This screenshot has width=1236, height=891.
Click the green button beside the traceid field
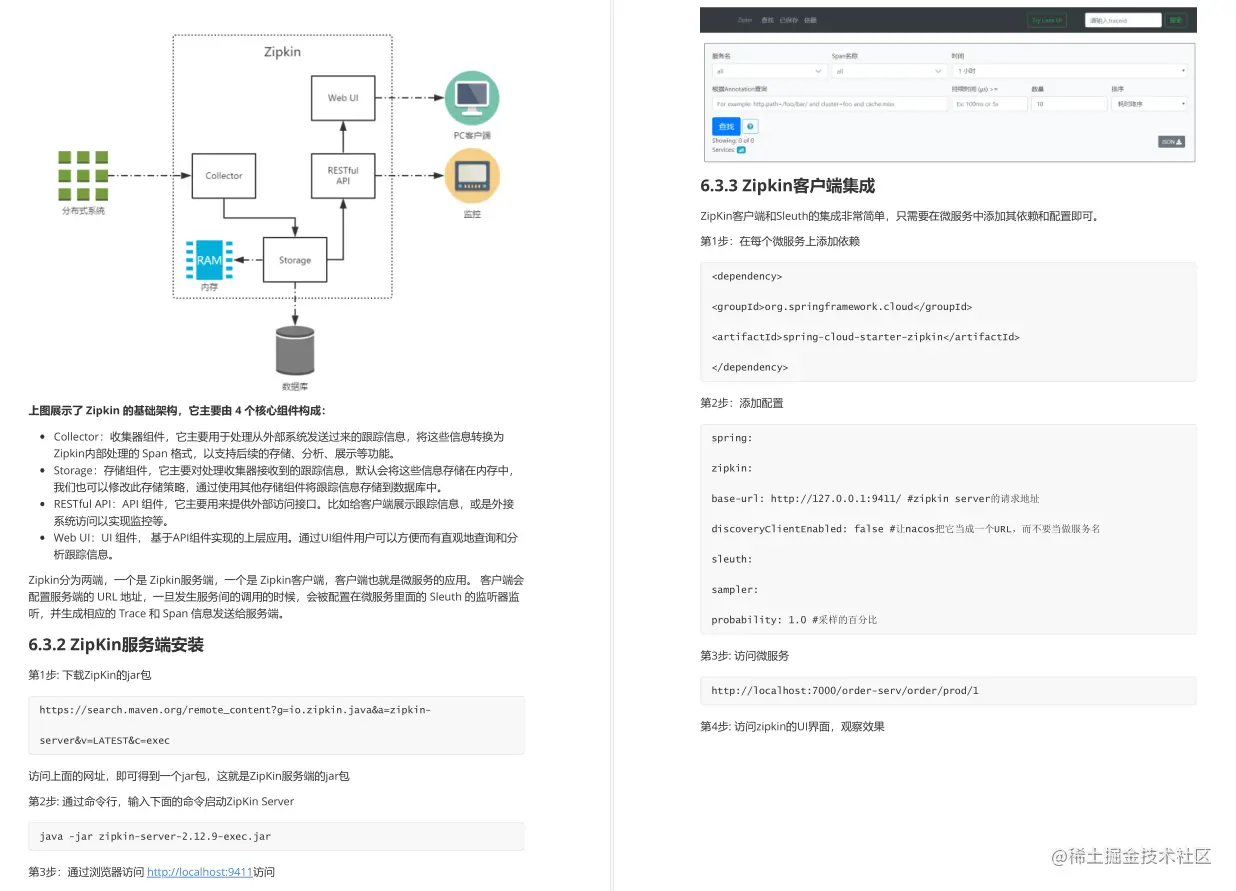[x=1176, y=20]
